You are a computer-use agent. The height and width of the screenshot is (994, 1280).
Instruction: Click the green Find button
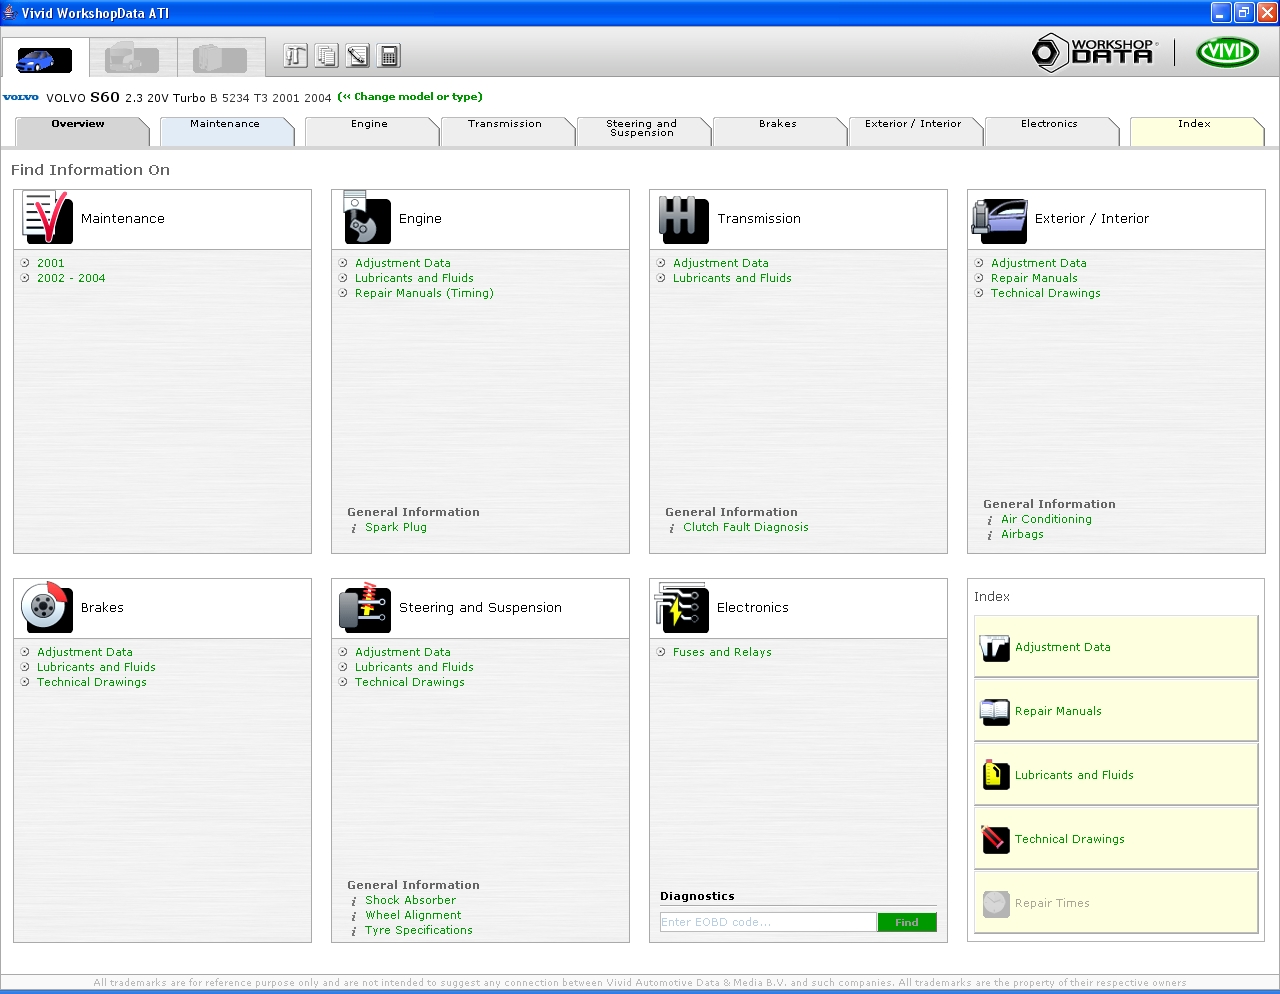(x=907, y=922)
